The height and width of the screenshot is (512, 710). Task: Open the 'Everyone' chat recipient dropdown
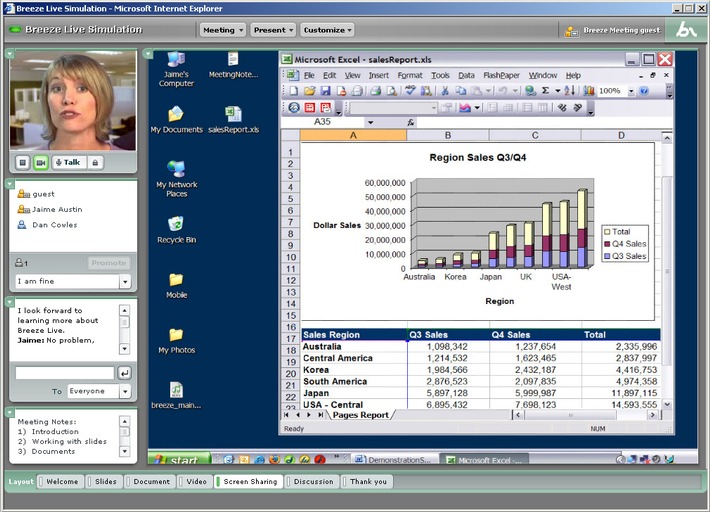click(x=125, y=391)
